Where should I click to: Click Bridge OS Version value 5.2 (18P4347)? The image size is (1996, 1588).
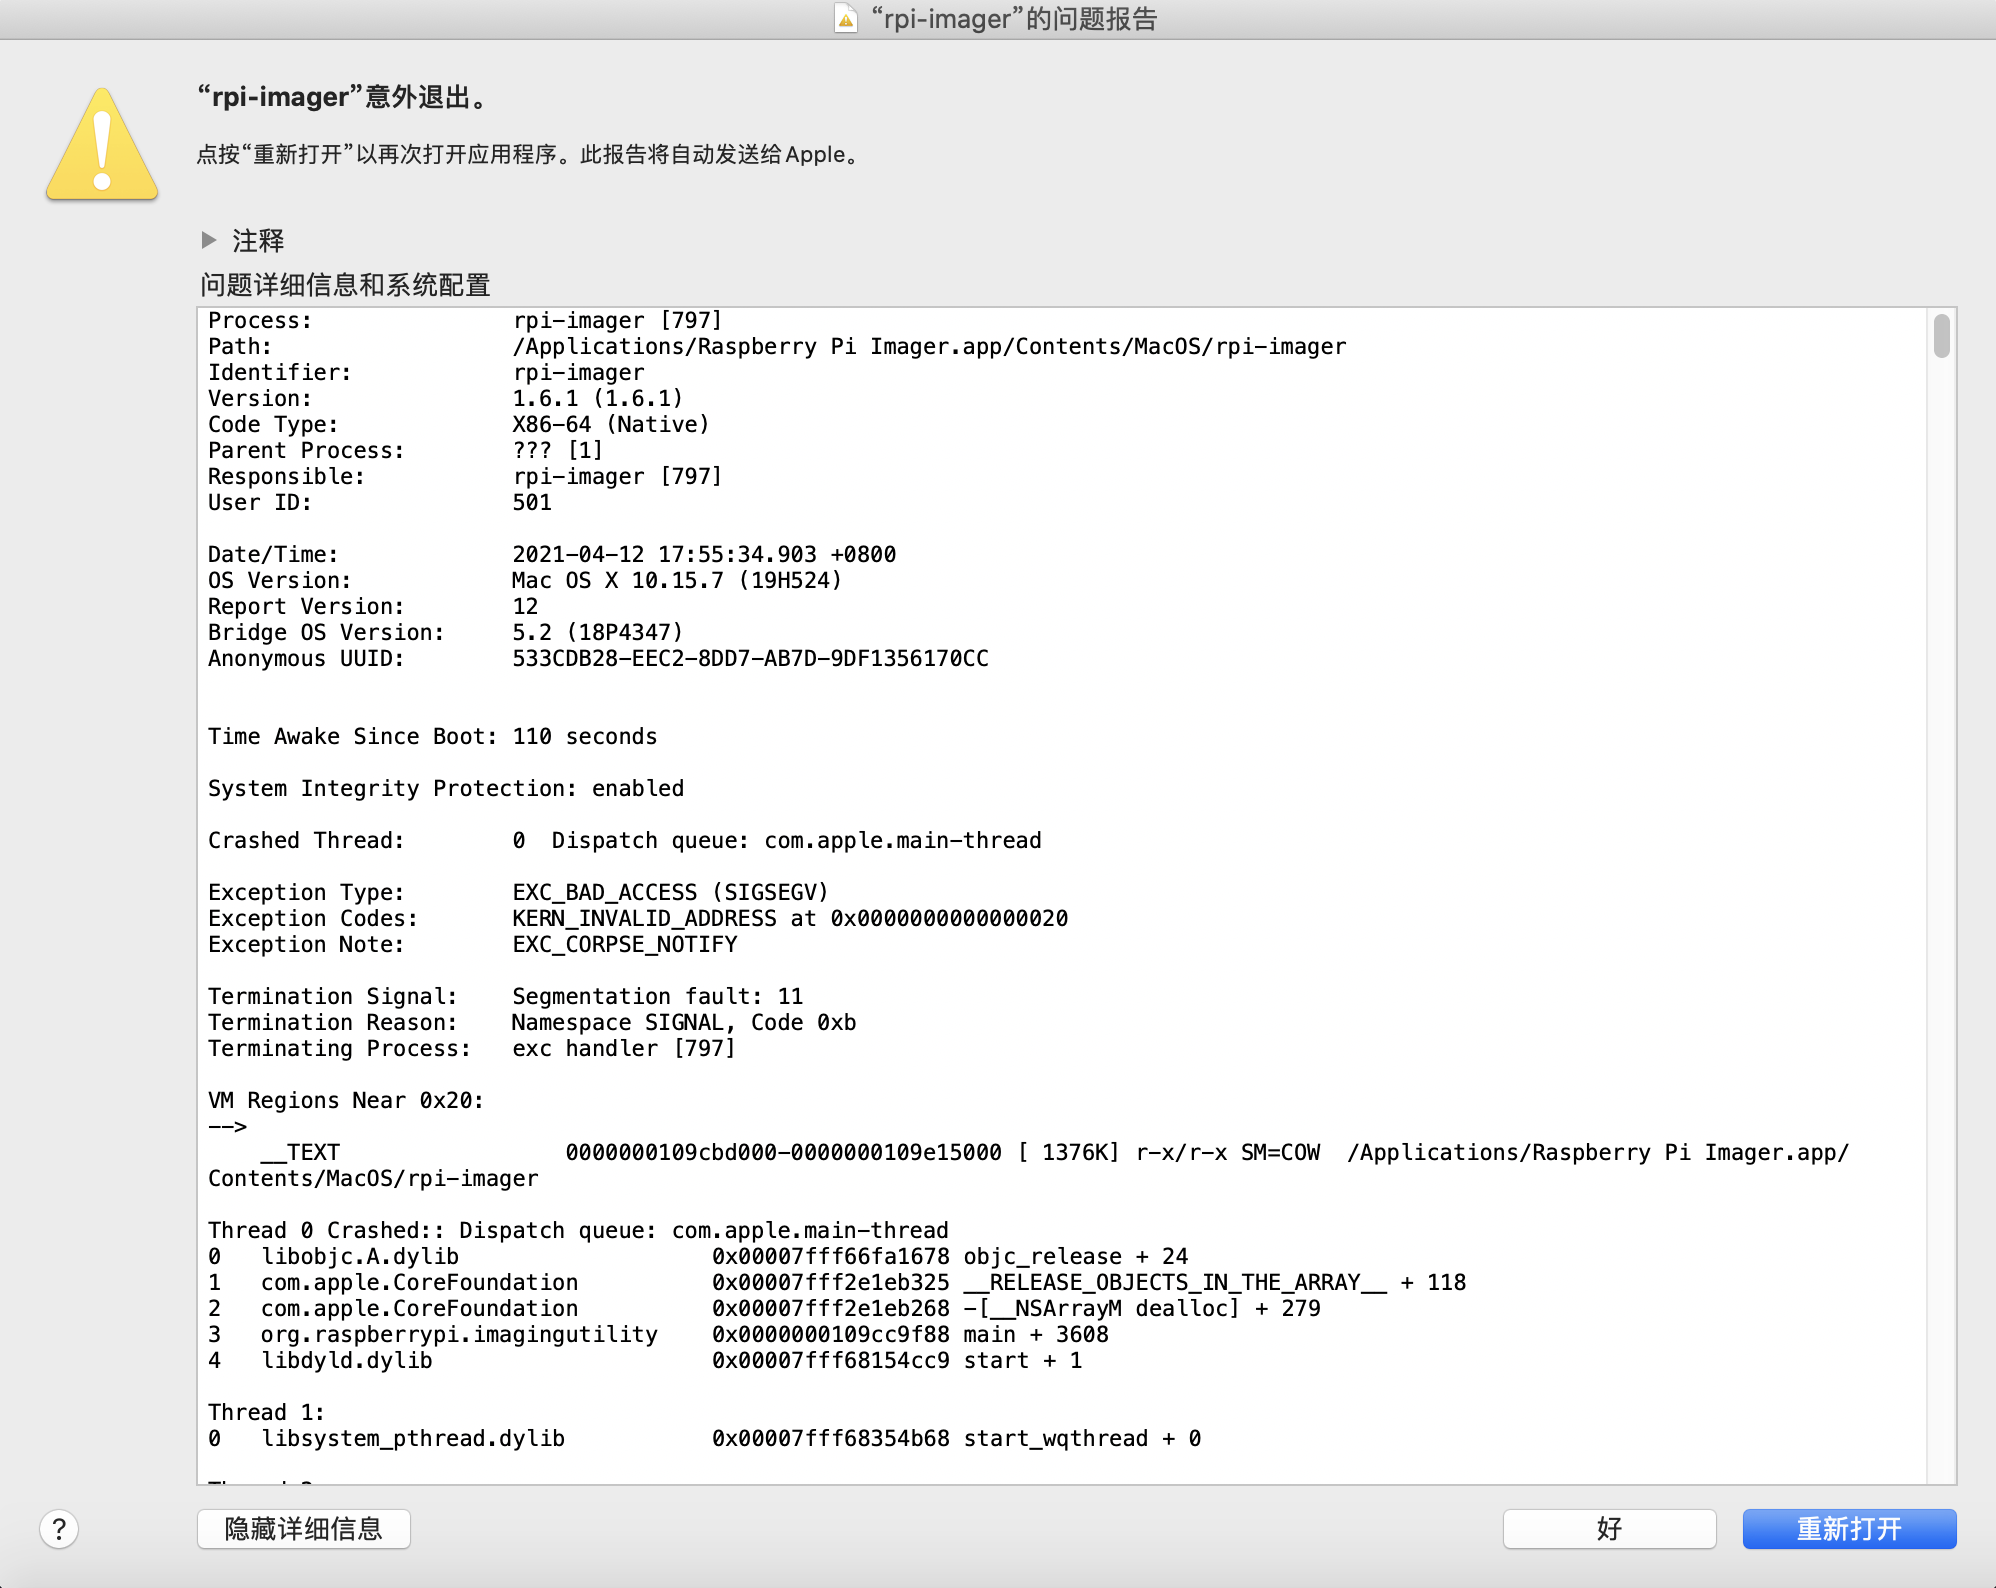click(597, 633)
